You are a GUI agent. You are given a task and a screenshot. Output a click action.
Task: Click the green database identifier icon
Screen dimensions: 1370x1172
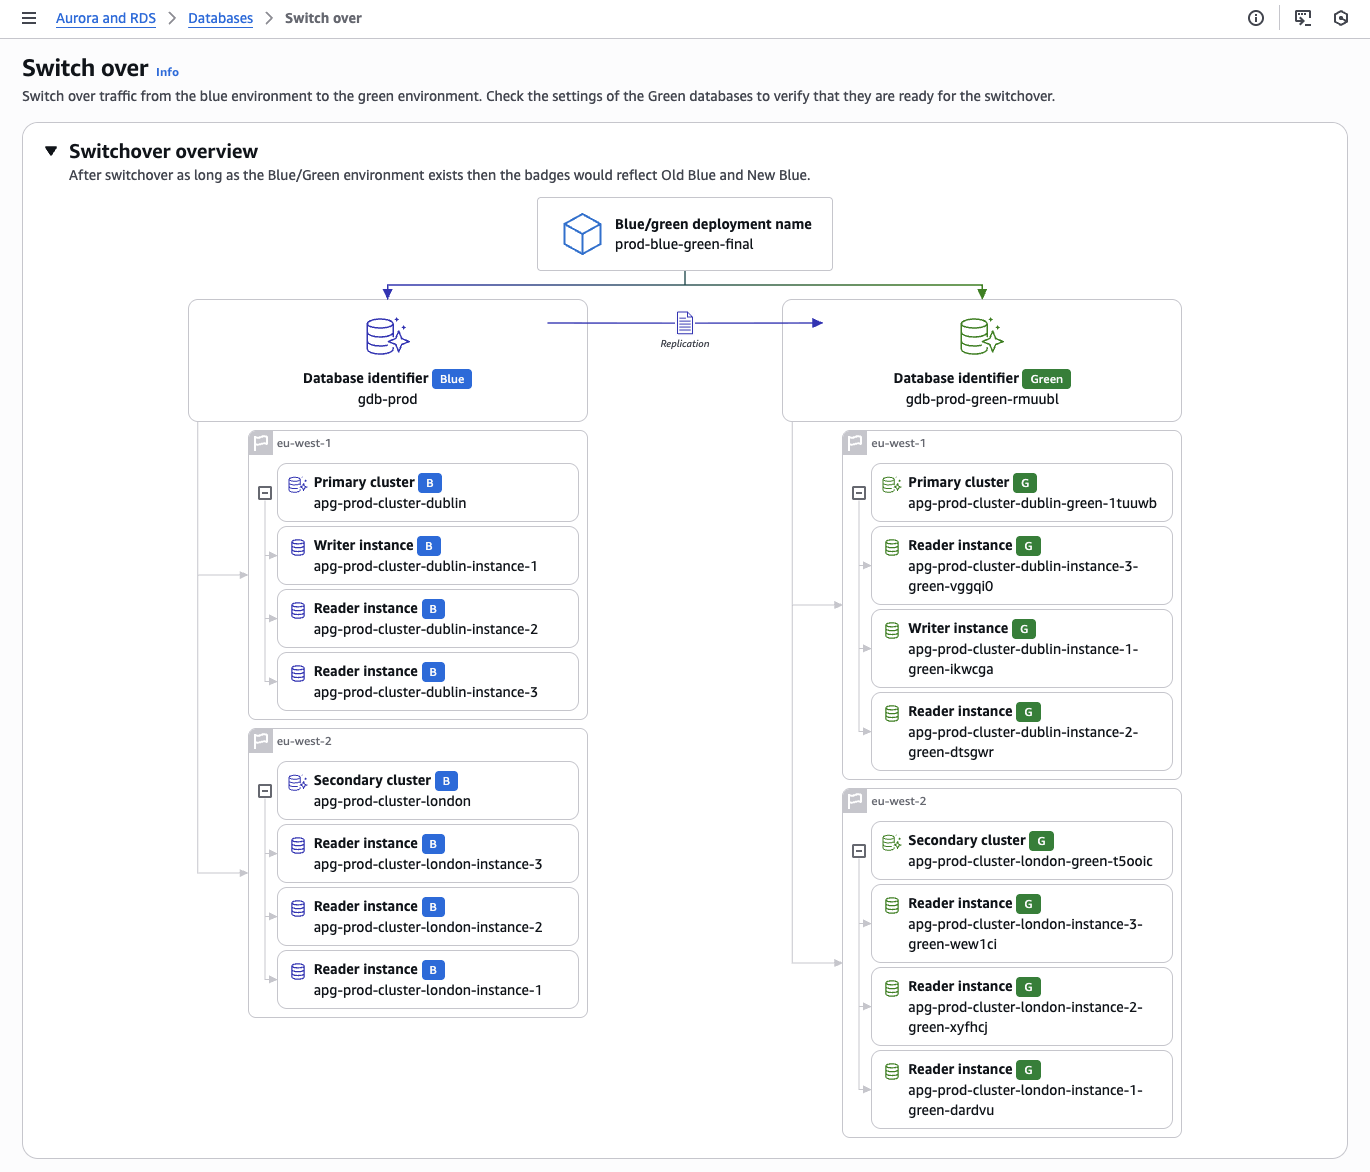click(x=981, y=336)
